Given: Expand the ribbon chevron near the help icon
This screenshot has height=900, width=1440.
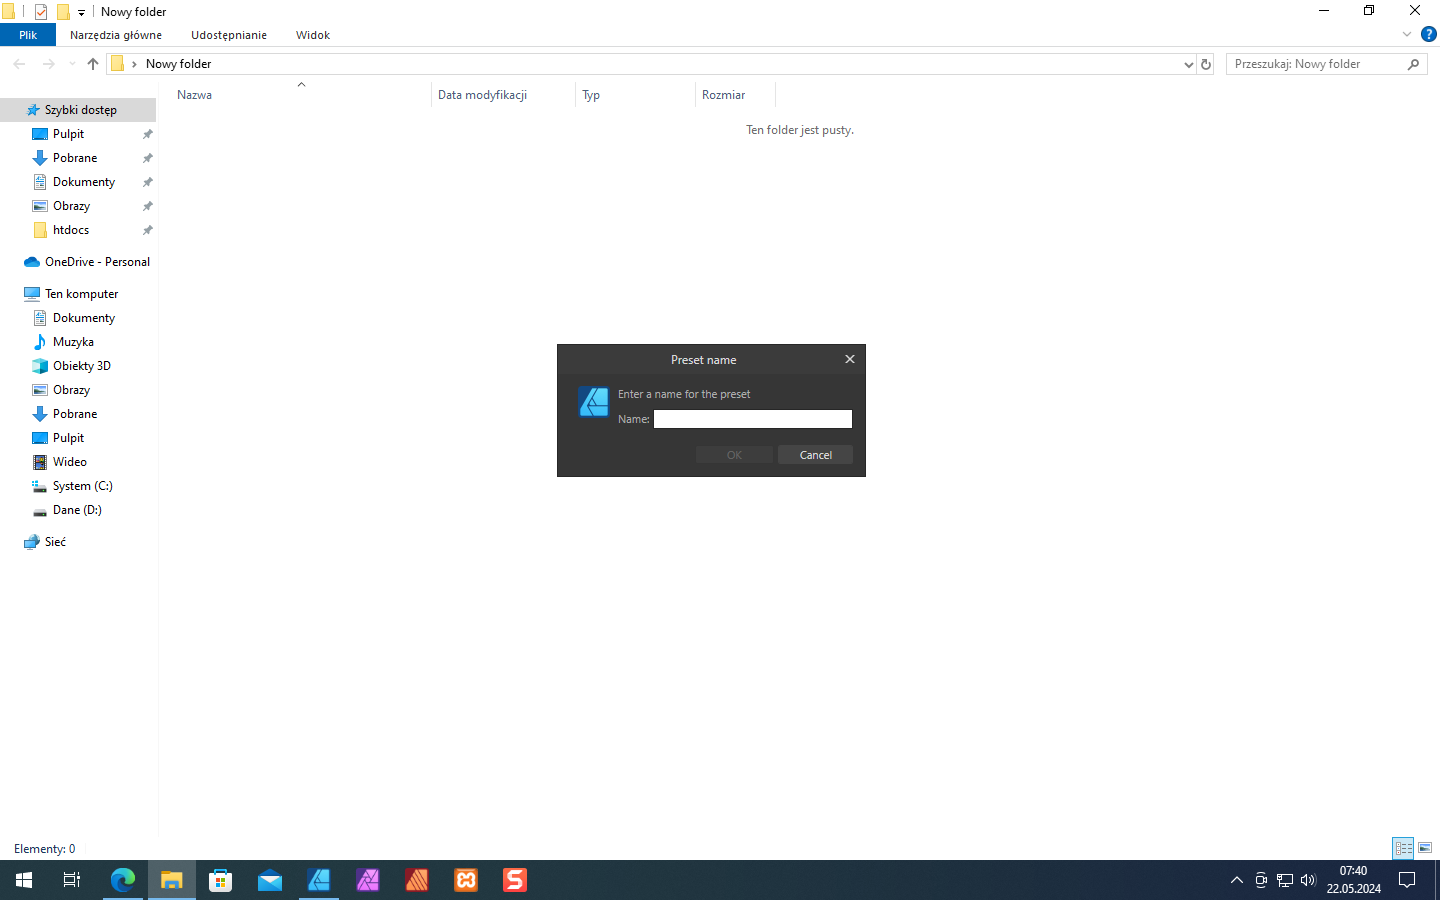Looking at the screenshot, I should (1406, 33).
